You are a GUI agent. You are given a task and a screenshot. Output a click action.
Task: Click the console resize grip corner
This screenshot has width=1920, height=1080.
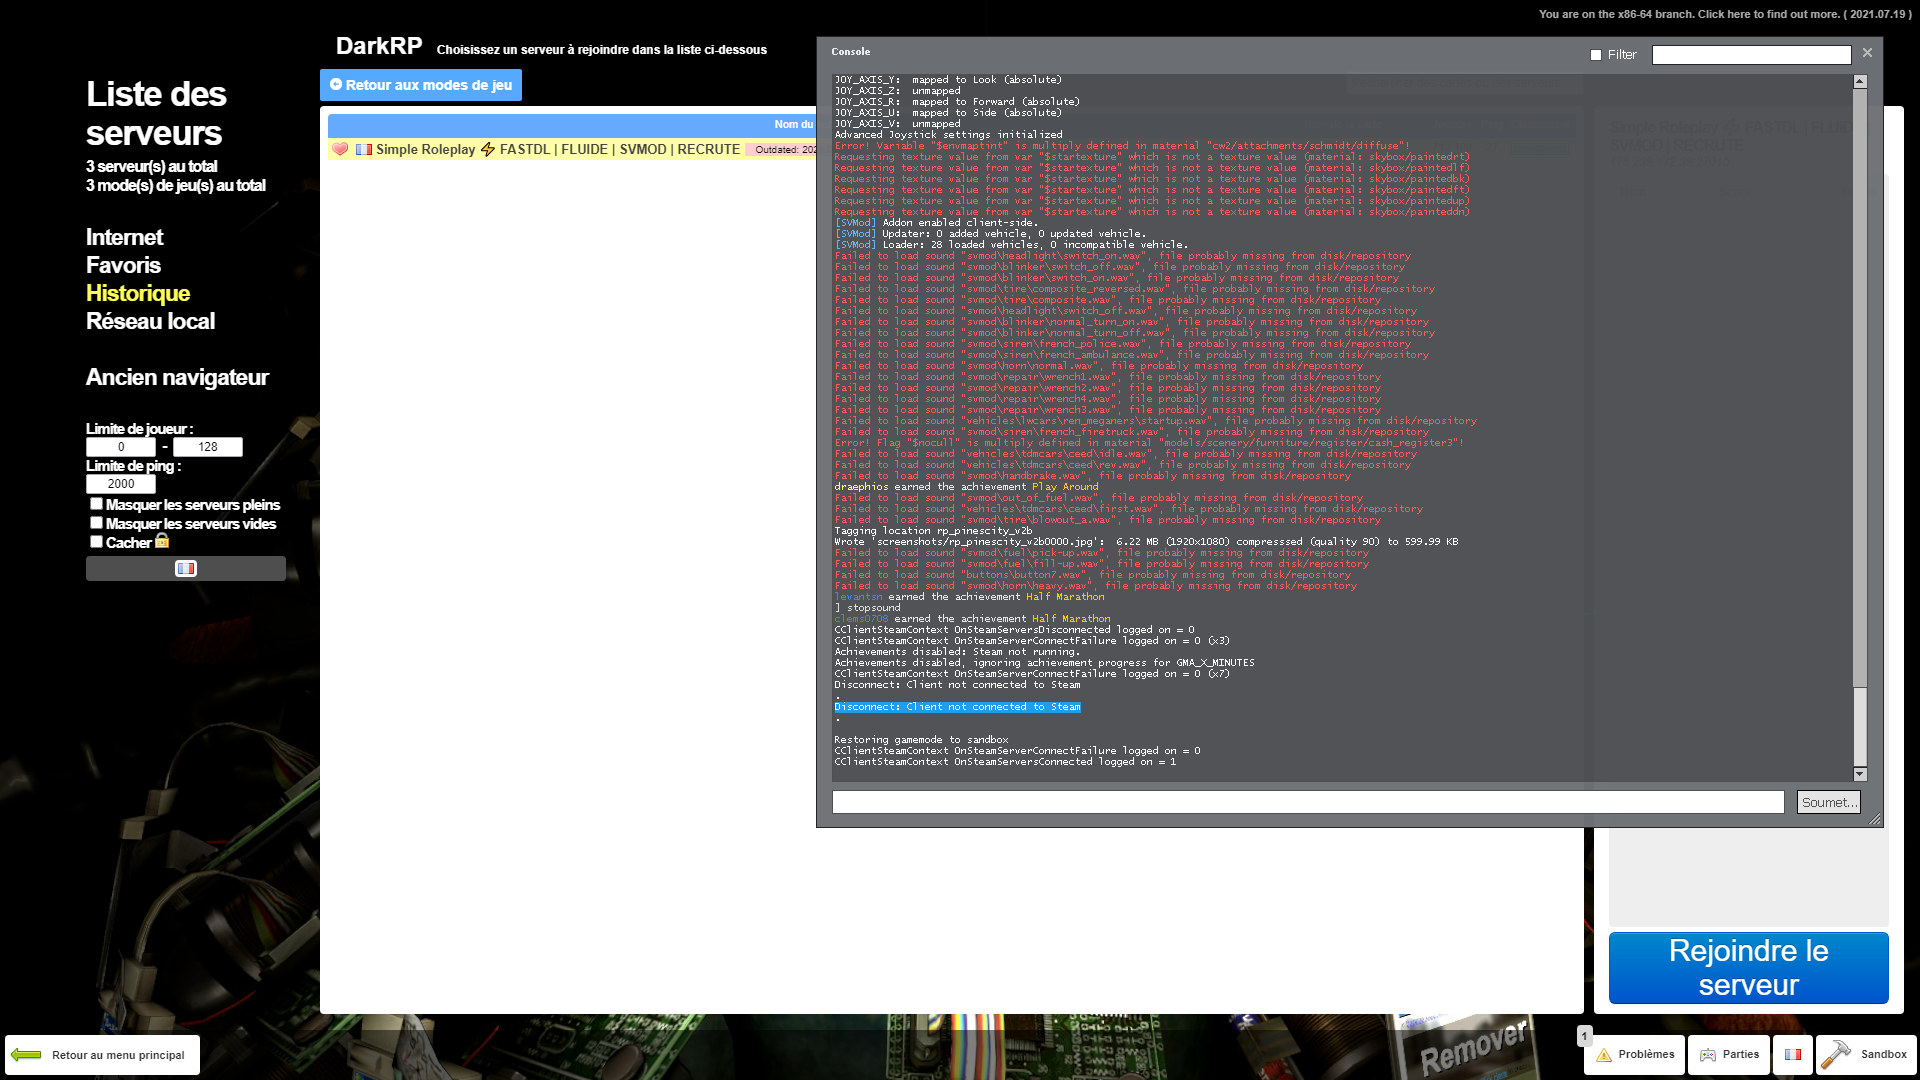tap(1874, 819)
